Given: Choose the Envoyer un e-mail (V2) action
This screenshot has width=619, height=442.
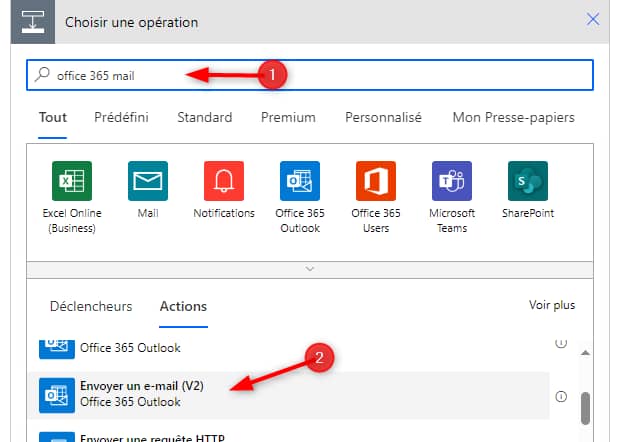Looking at the screenshot, I should pyautogui.click(x=289, y=395).
